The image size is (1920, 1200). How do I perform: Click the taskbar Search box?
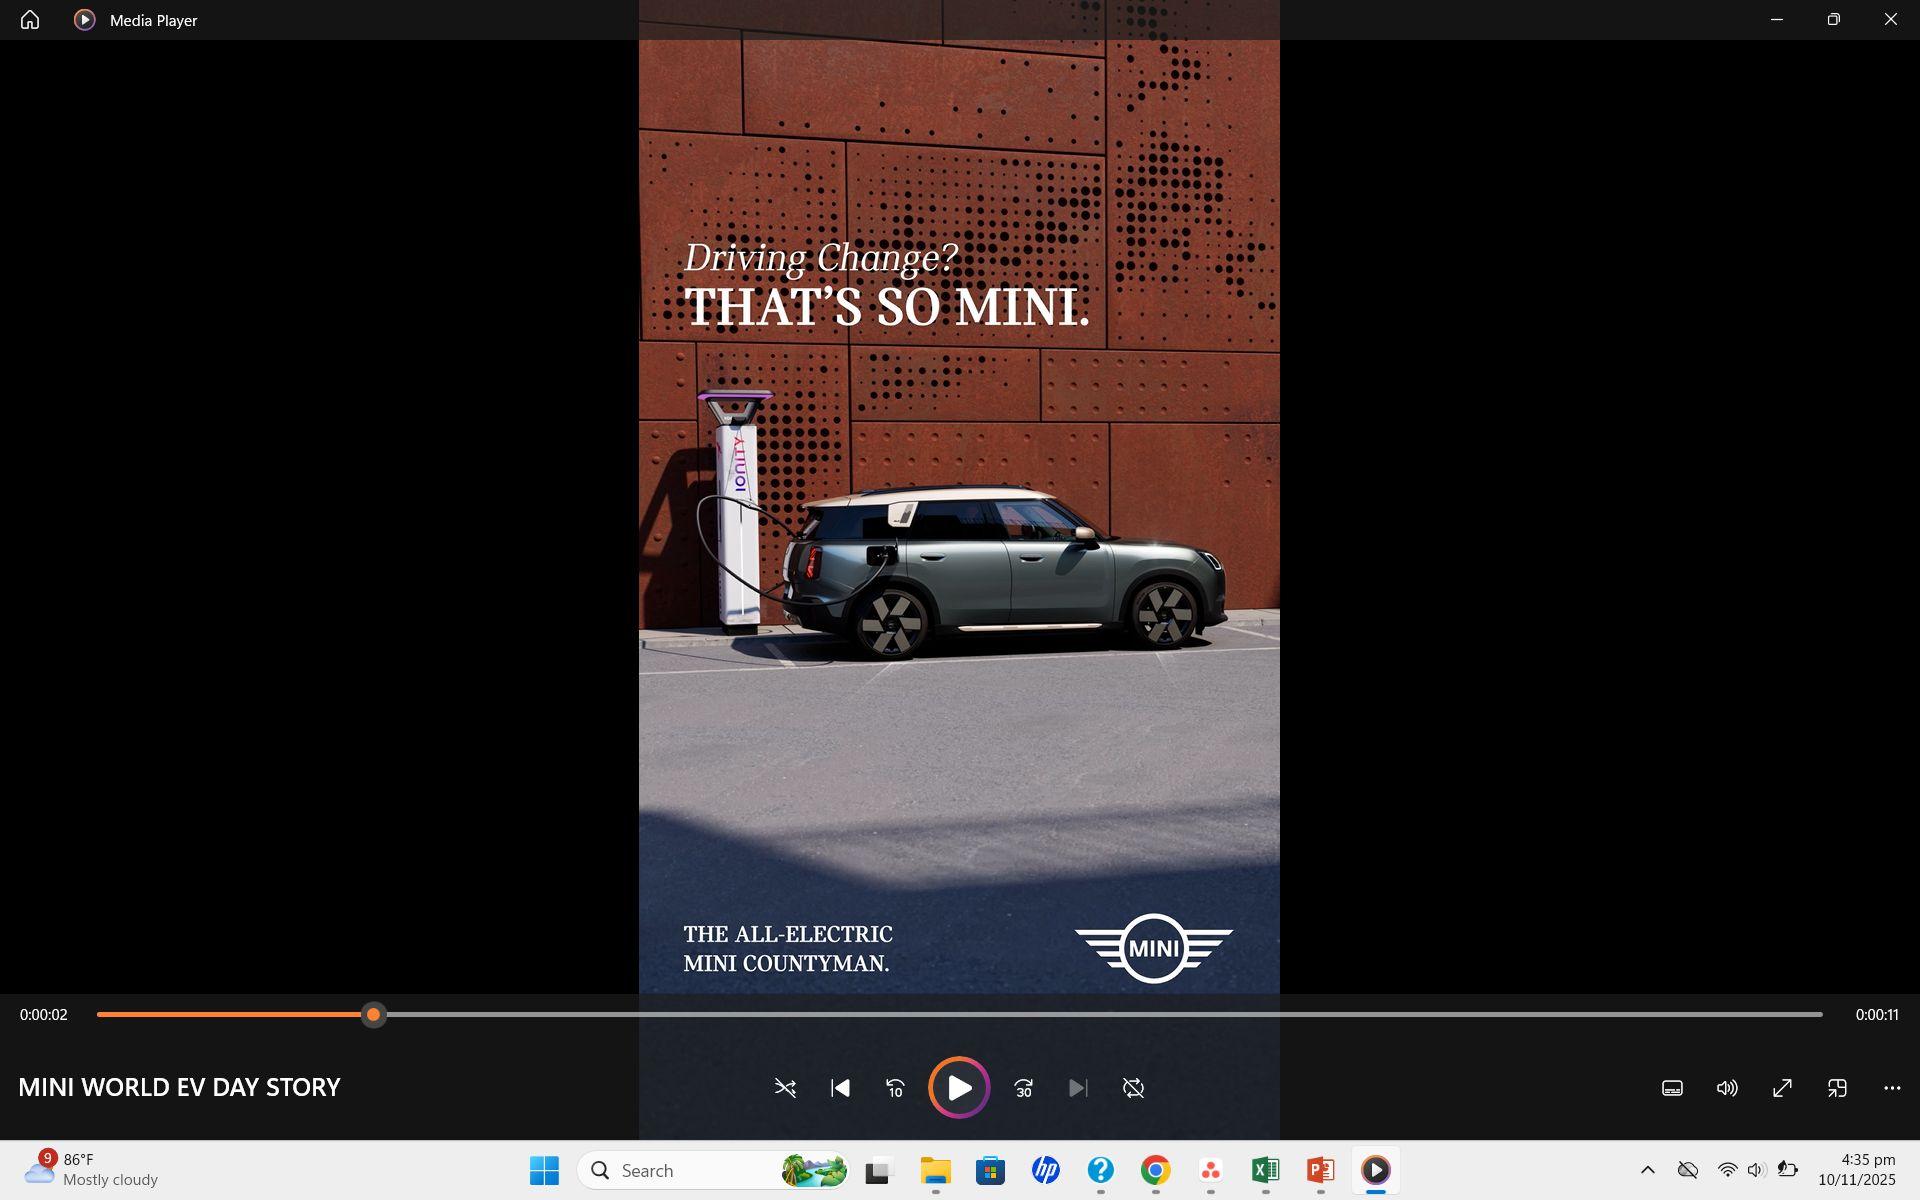pos(690,1170)
